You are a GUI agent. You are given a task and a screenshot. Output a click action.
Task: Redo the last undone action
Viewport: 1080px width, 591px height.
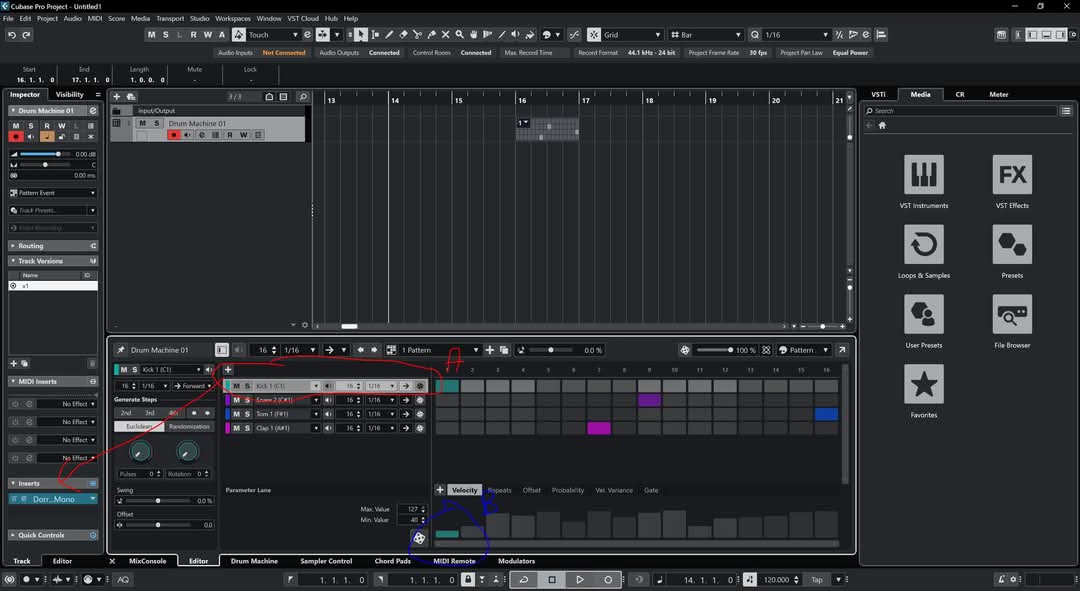pyautogui.click(x=26, y=34)
